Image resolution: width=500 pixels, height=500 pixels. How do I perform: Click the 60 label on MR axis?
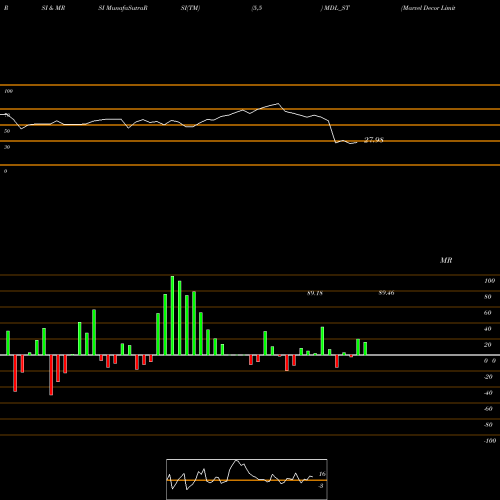[x=487, y=313]
